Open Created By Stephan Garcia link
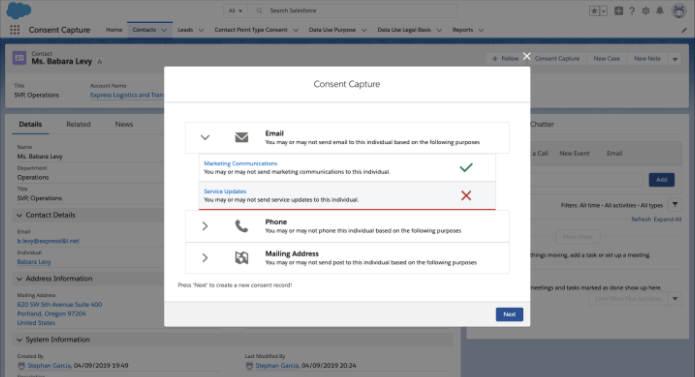This screenshot has height=377, width=695. [49, 366]
